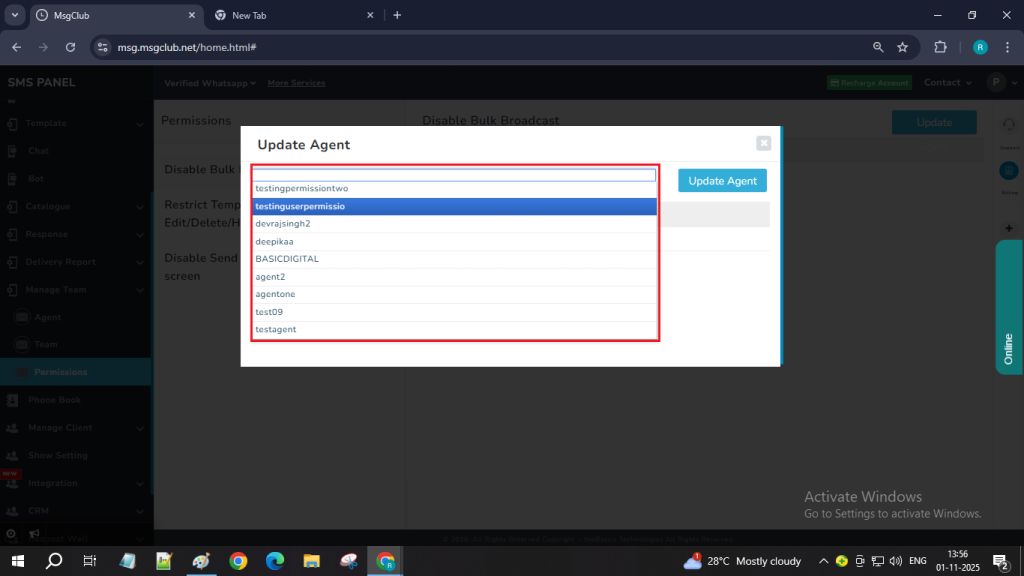Select testingpermissiontwo from agent list
The width and height of the screenshot is (1024, 576).
455,189
